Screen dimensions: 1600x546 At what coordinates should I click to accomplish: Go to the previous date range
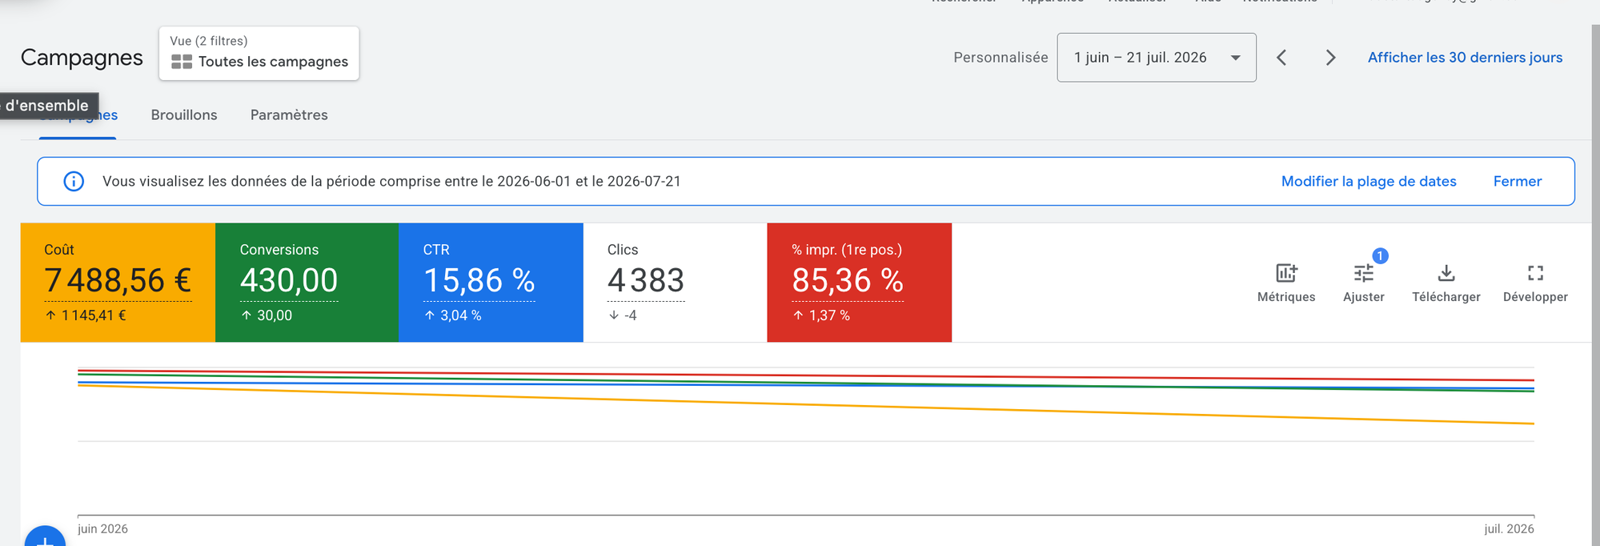1282,58
